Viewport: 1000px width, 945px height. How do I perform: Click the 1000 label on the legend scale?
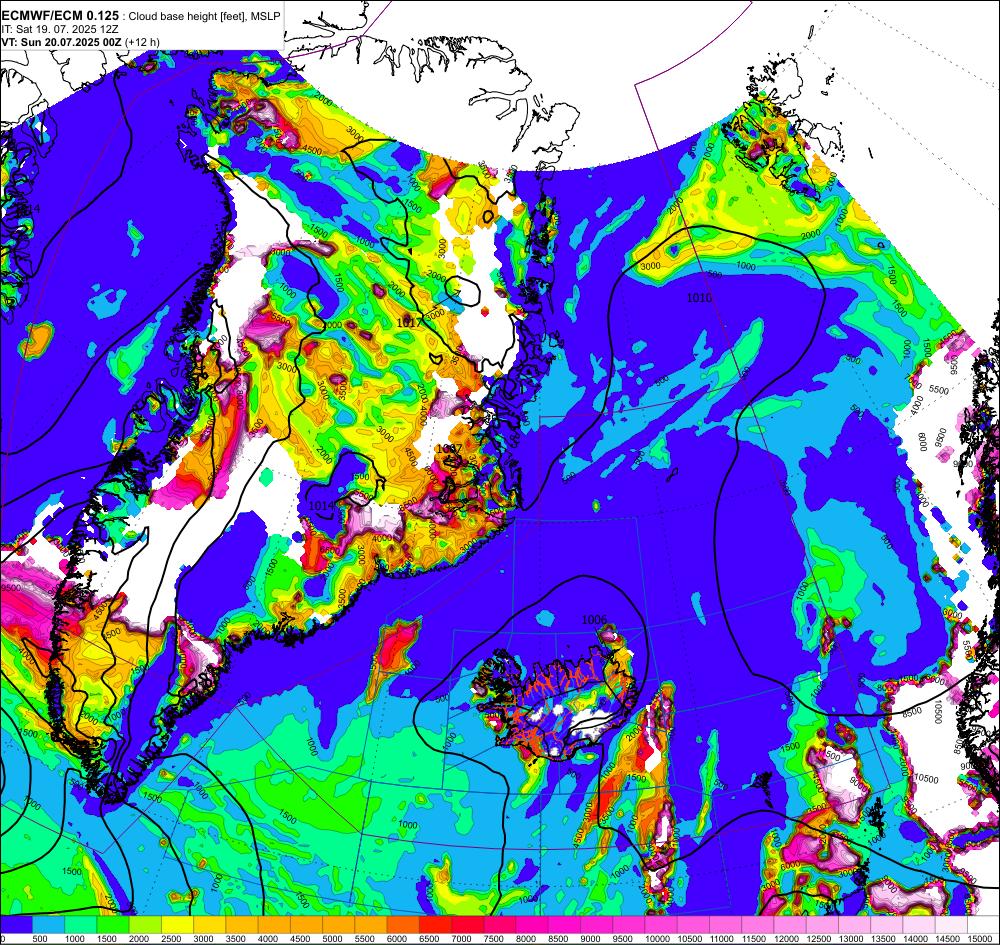pos(75,939)
